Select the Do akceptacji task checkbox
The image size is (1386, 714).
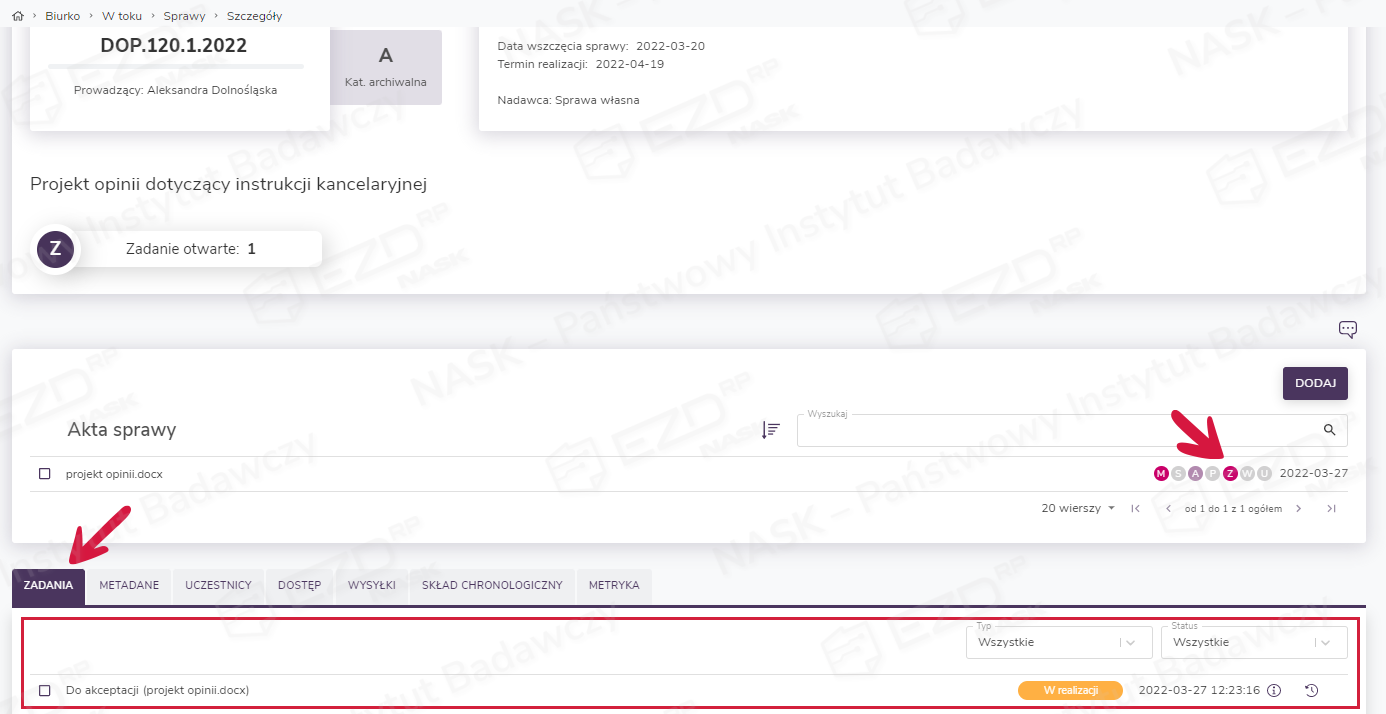44,690
